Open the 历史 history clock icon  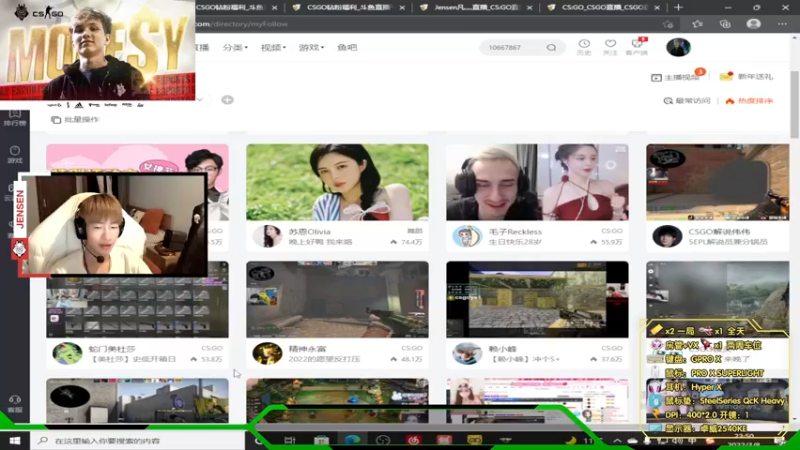pos(584,47)
